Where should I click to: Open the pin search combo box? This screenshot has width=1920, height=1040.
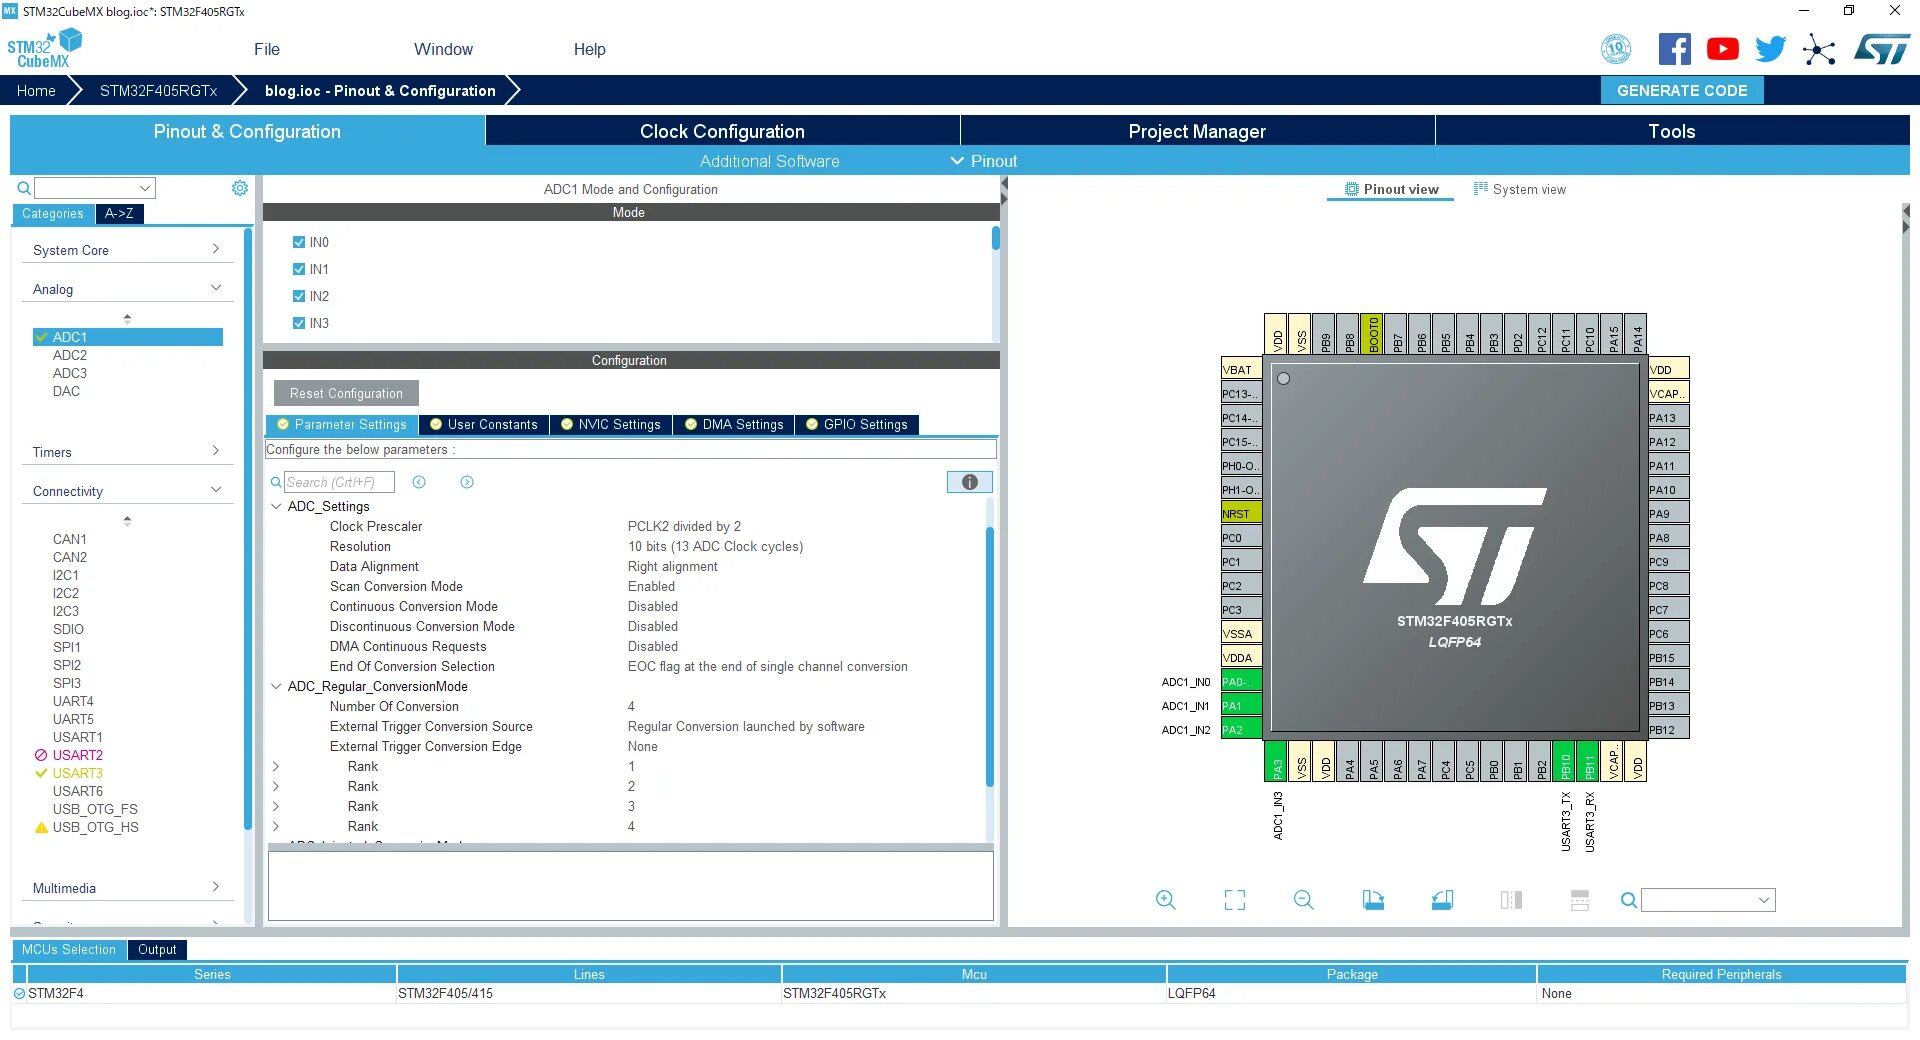pos(1708,900)
